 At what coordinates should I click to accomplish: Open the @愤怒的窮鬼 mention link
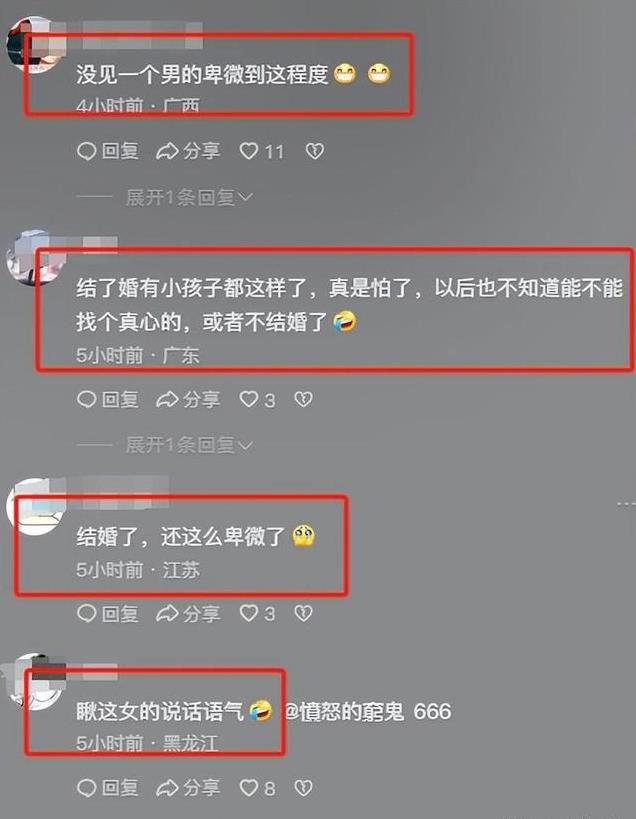(344, 711)
